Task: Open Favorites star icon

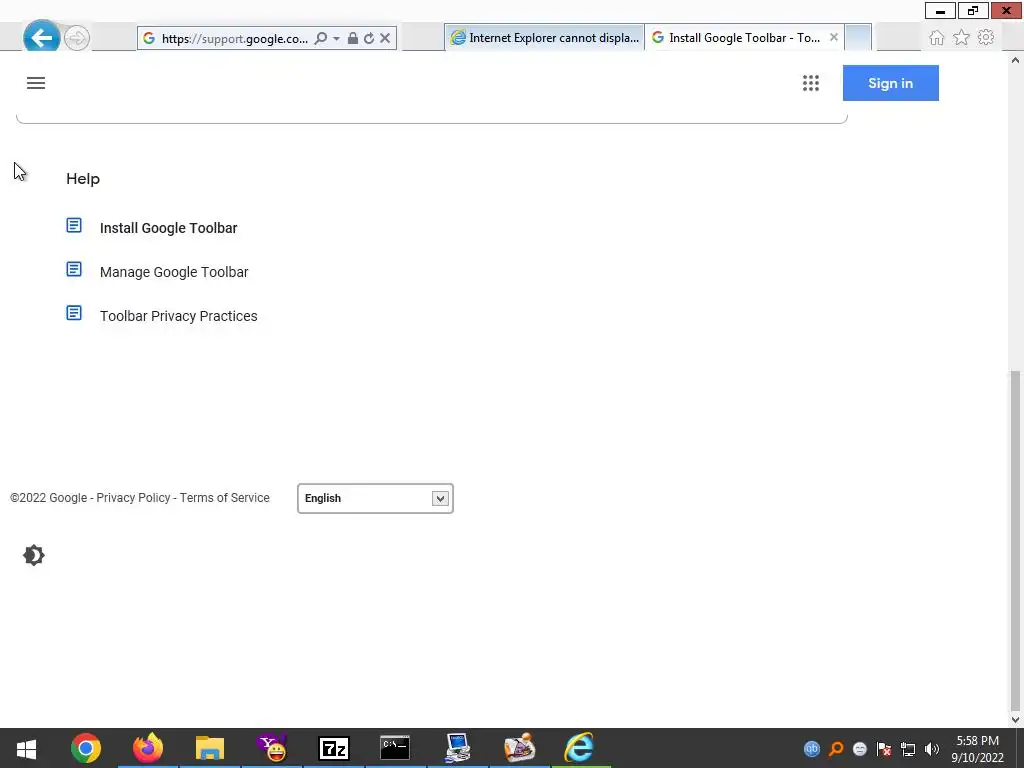Action: 961,38
